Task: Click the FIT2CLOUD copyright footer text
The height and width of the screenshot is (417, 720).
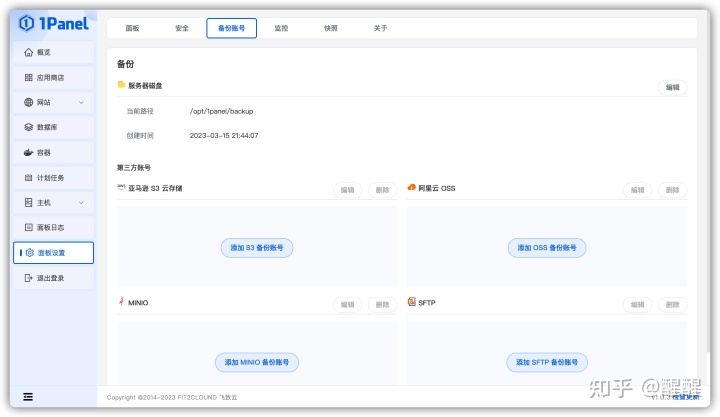Action: (x=172, y=397)
